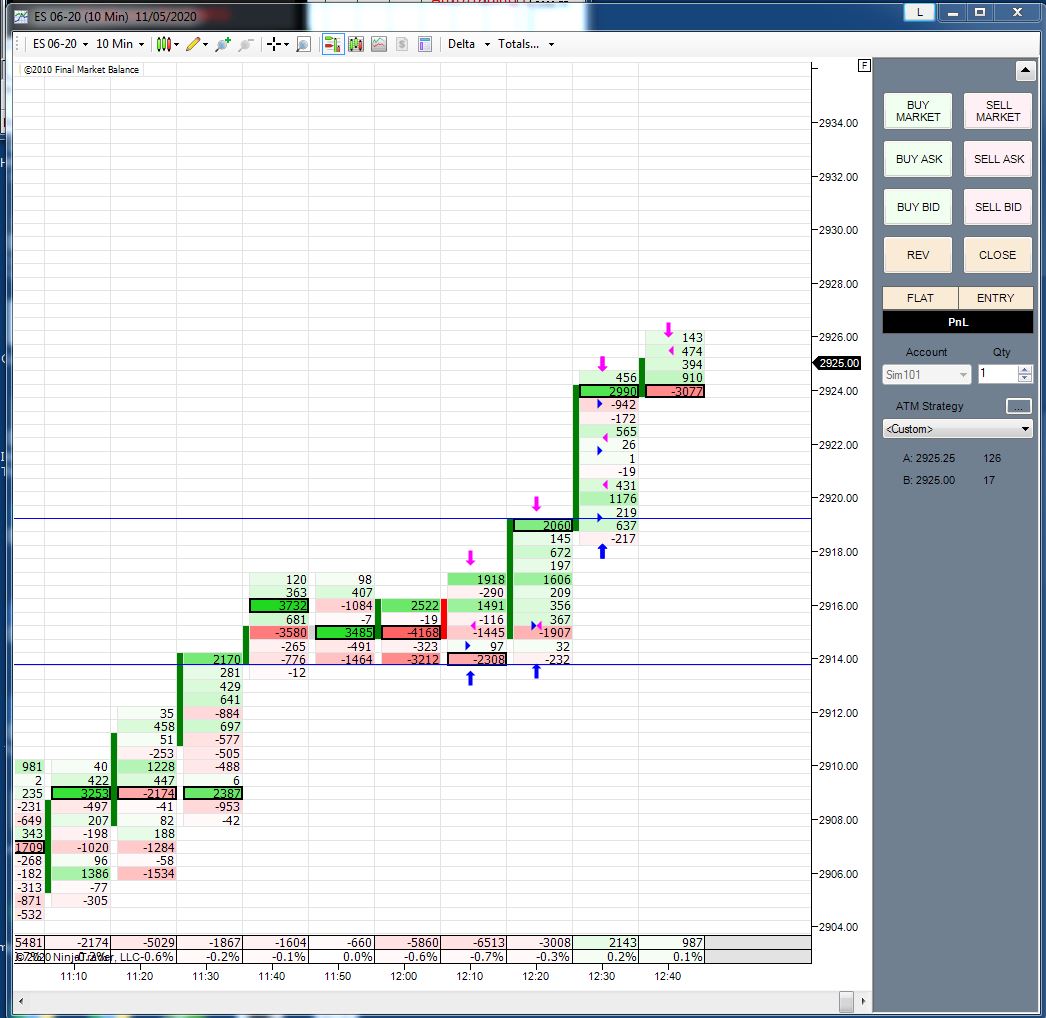Viewport: 1046px width, 1018px height.
Task: Click SELL BID button
Action: tap(998, 207)
